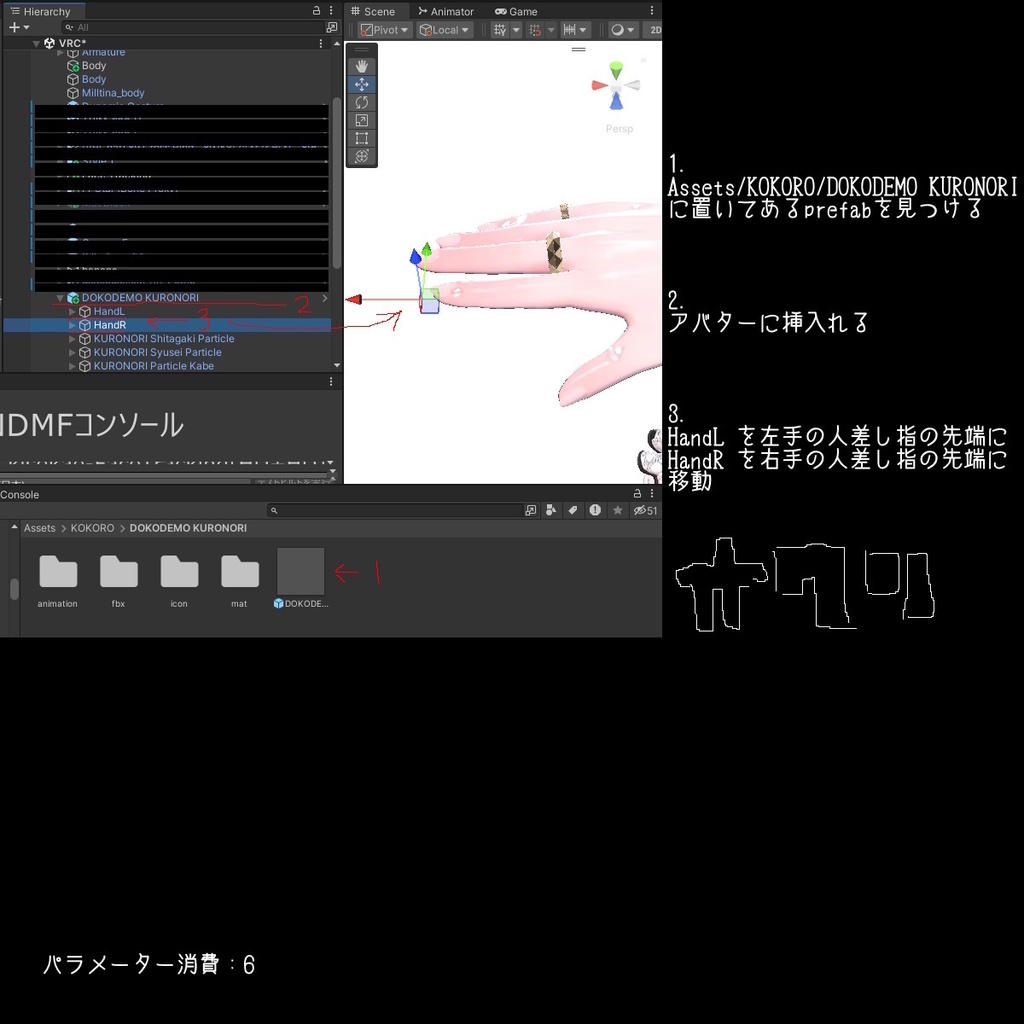1024x1024 pixels.
Task: Click the blue Z-axis gizmo cone
Action: (x=616, y=101)
